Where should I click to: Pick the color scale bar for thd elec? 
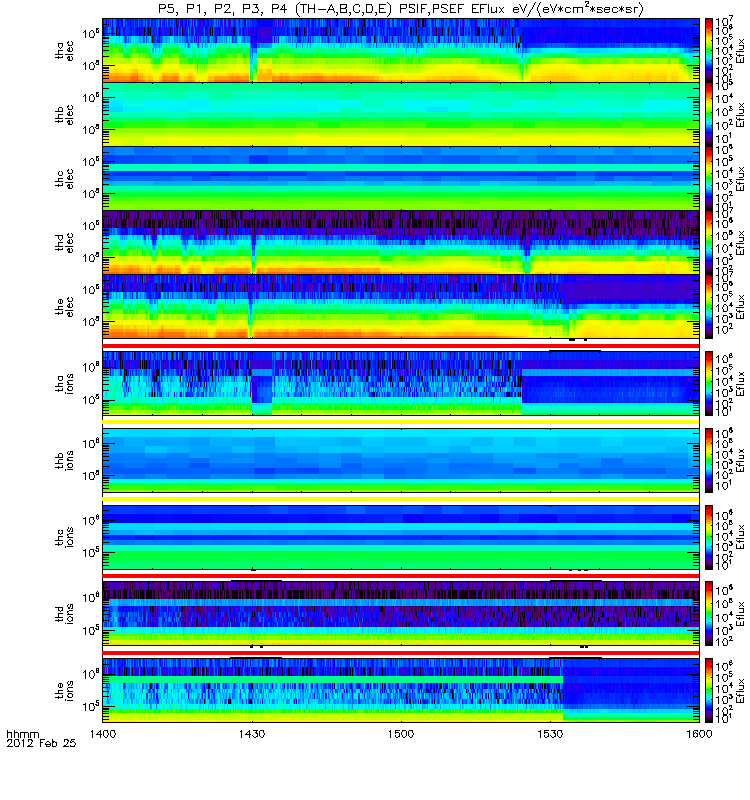point(709,242)
